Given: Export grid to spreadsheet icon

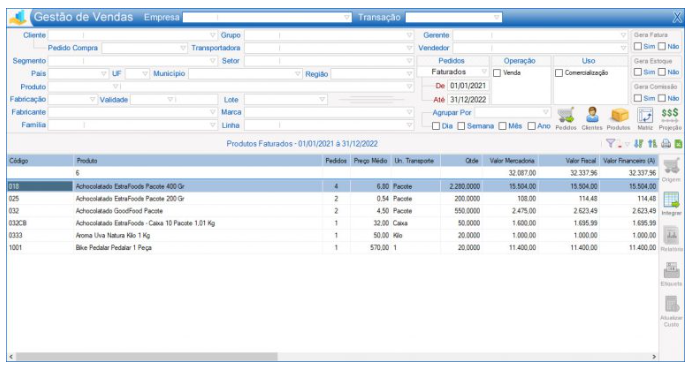Looking at the screenshot, I should [x=678, y=144].
